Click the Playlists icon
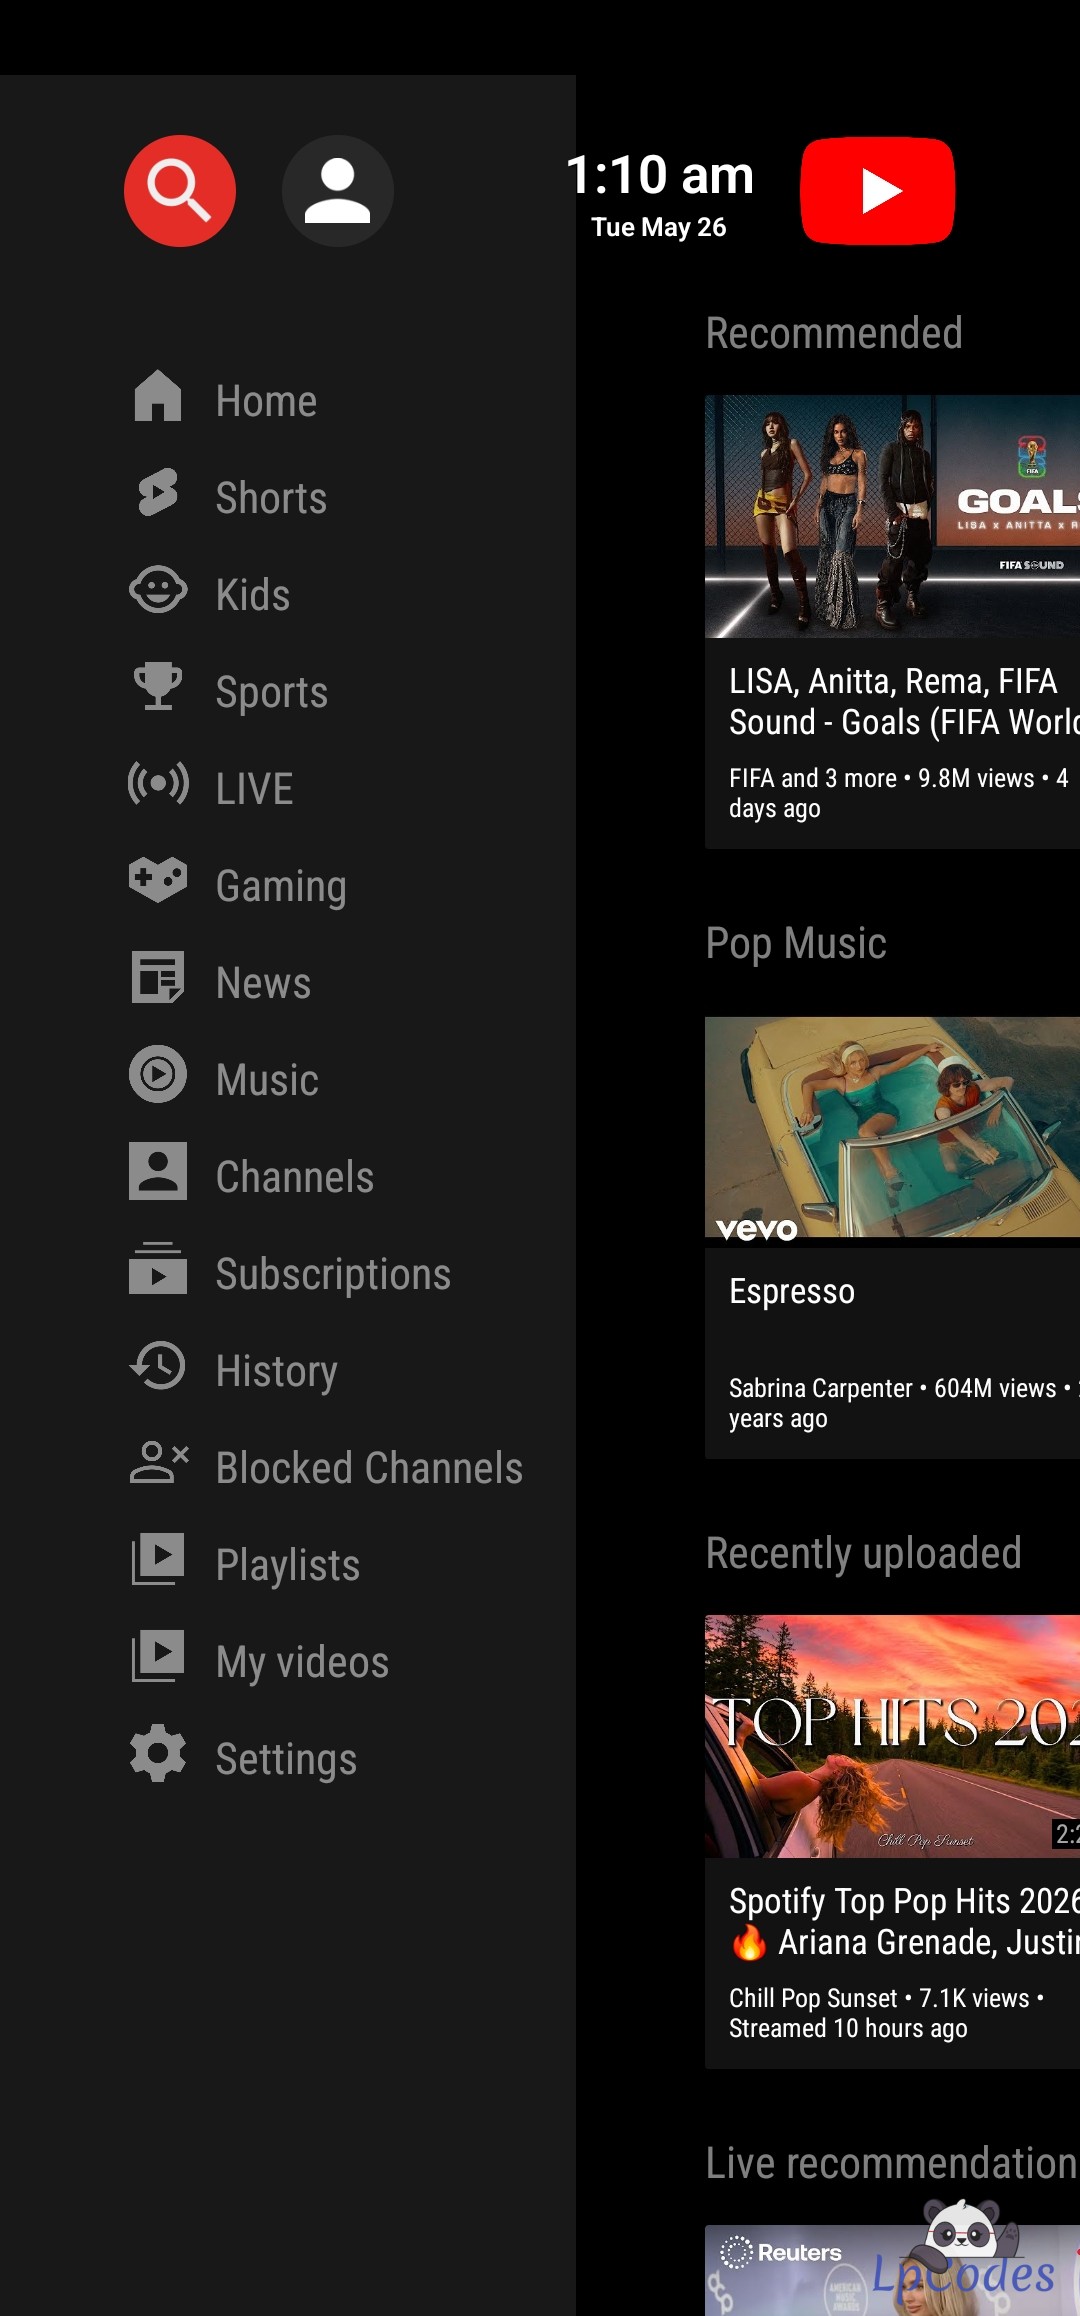Screen dimensions: 1080x2316 coord(158,1559)
